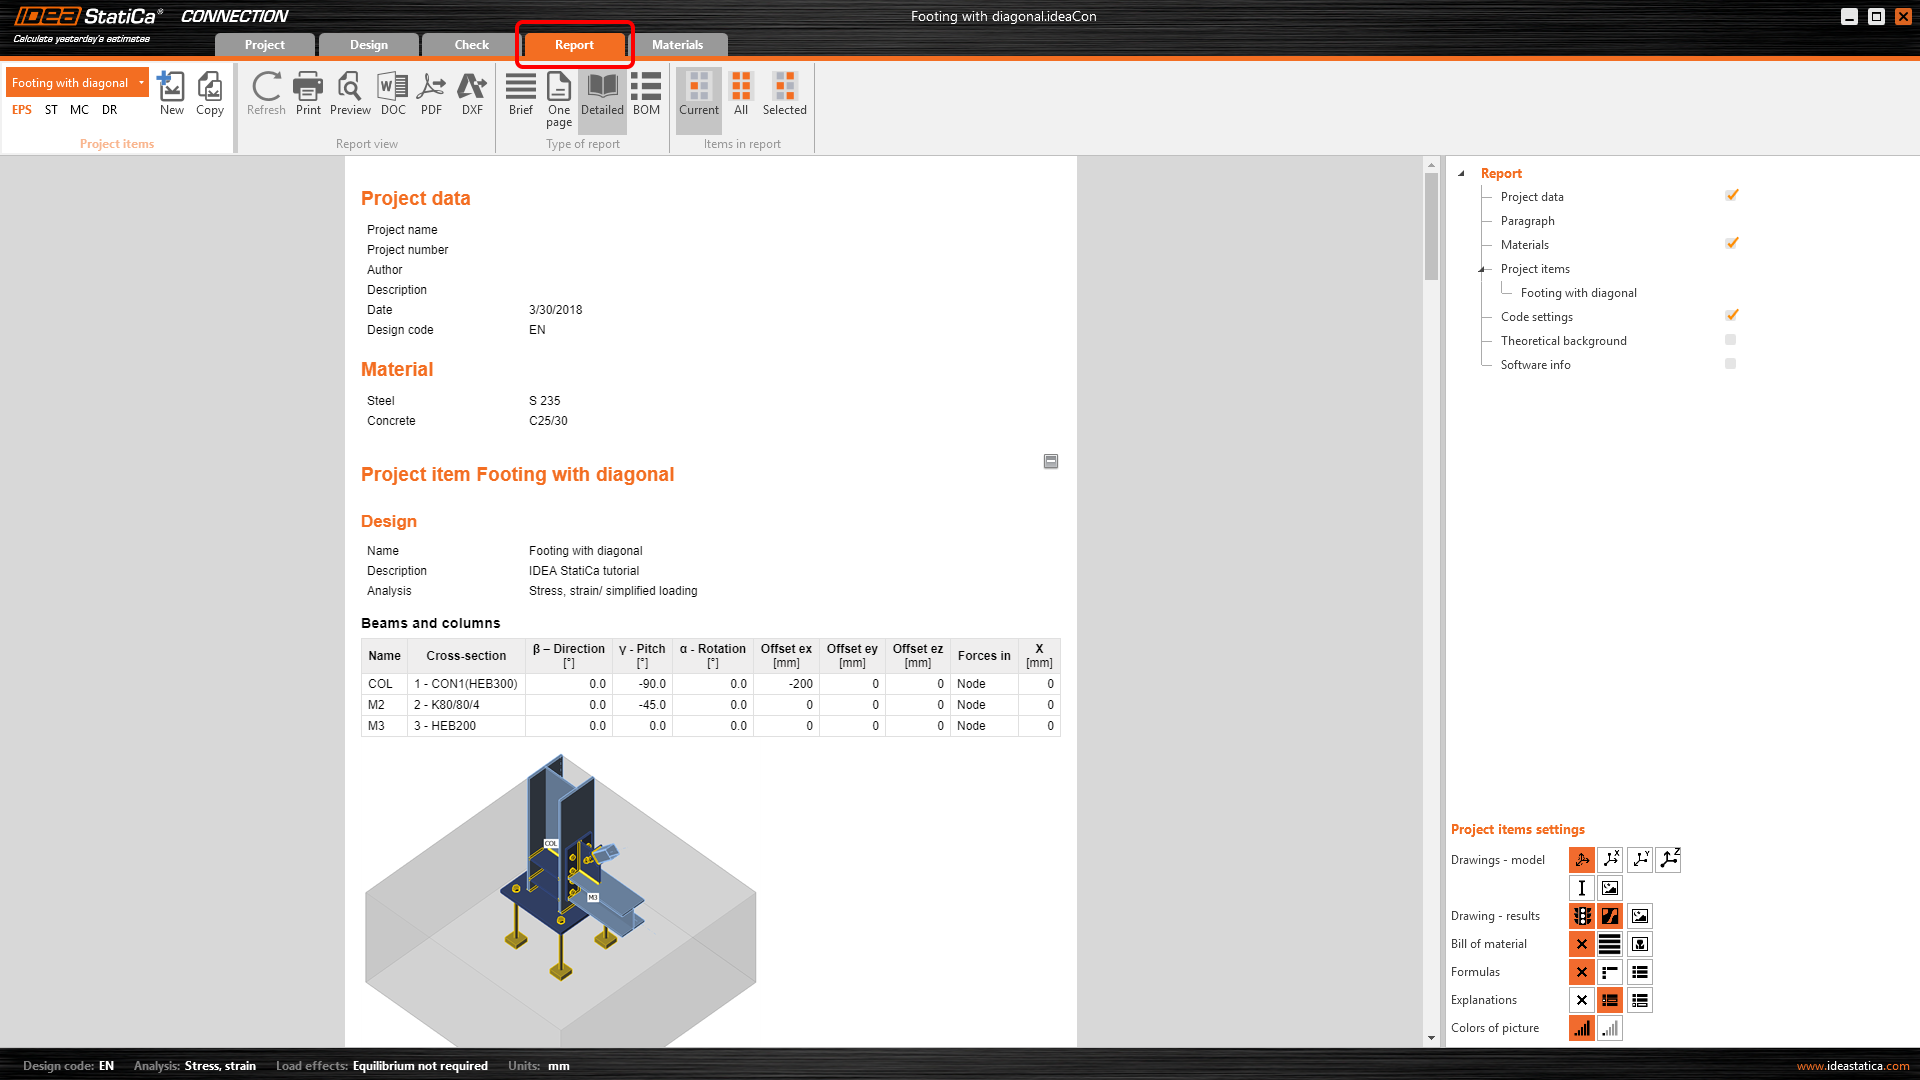Export report as DOC file
The width and height of the screenshot is (1920, 1080).
393,94
